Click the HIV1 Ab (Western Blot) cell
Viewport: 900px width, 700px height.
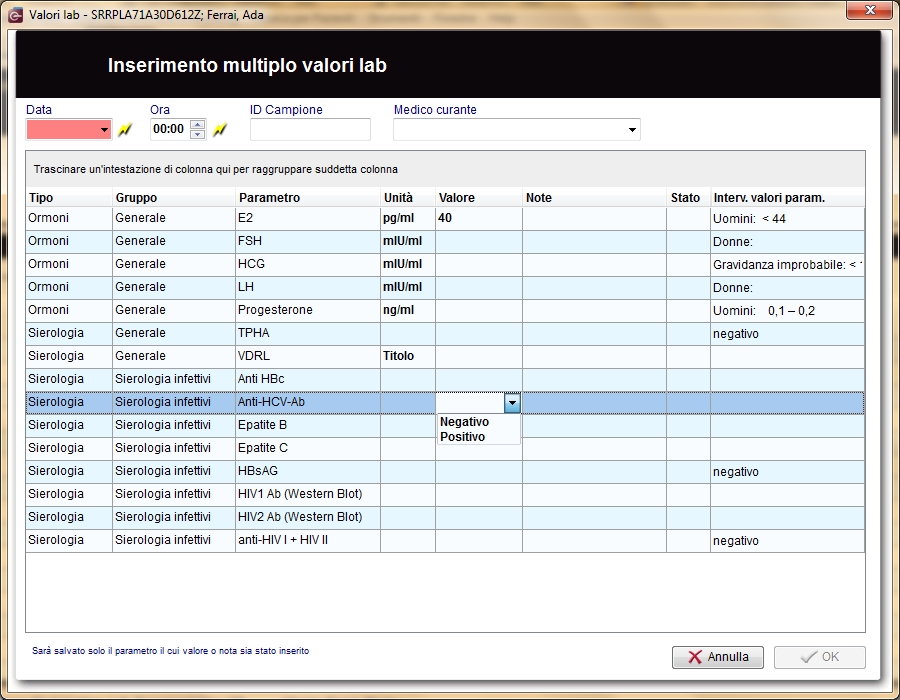coord(308,494)
